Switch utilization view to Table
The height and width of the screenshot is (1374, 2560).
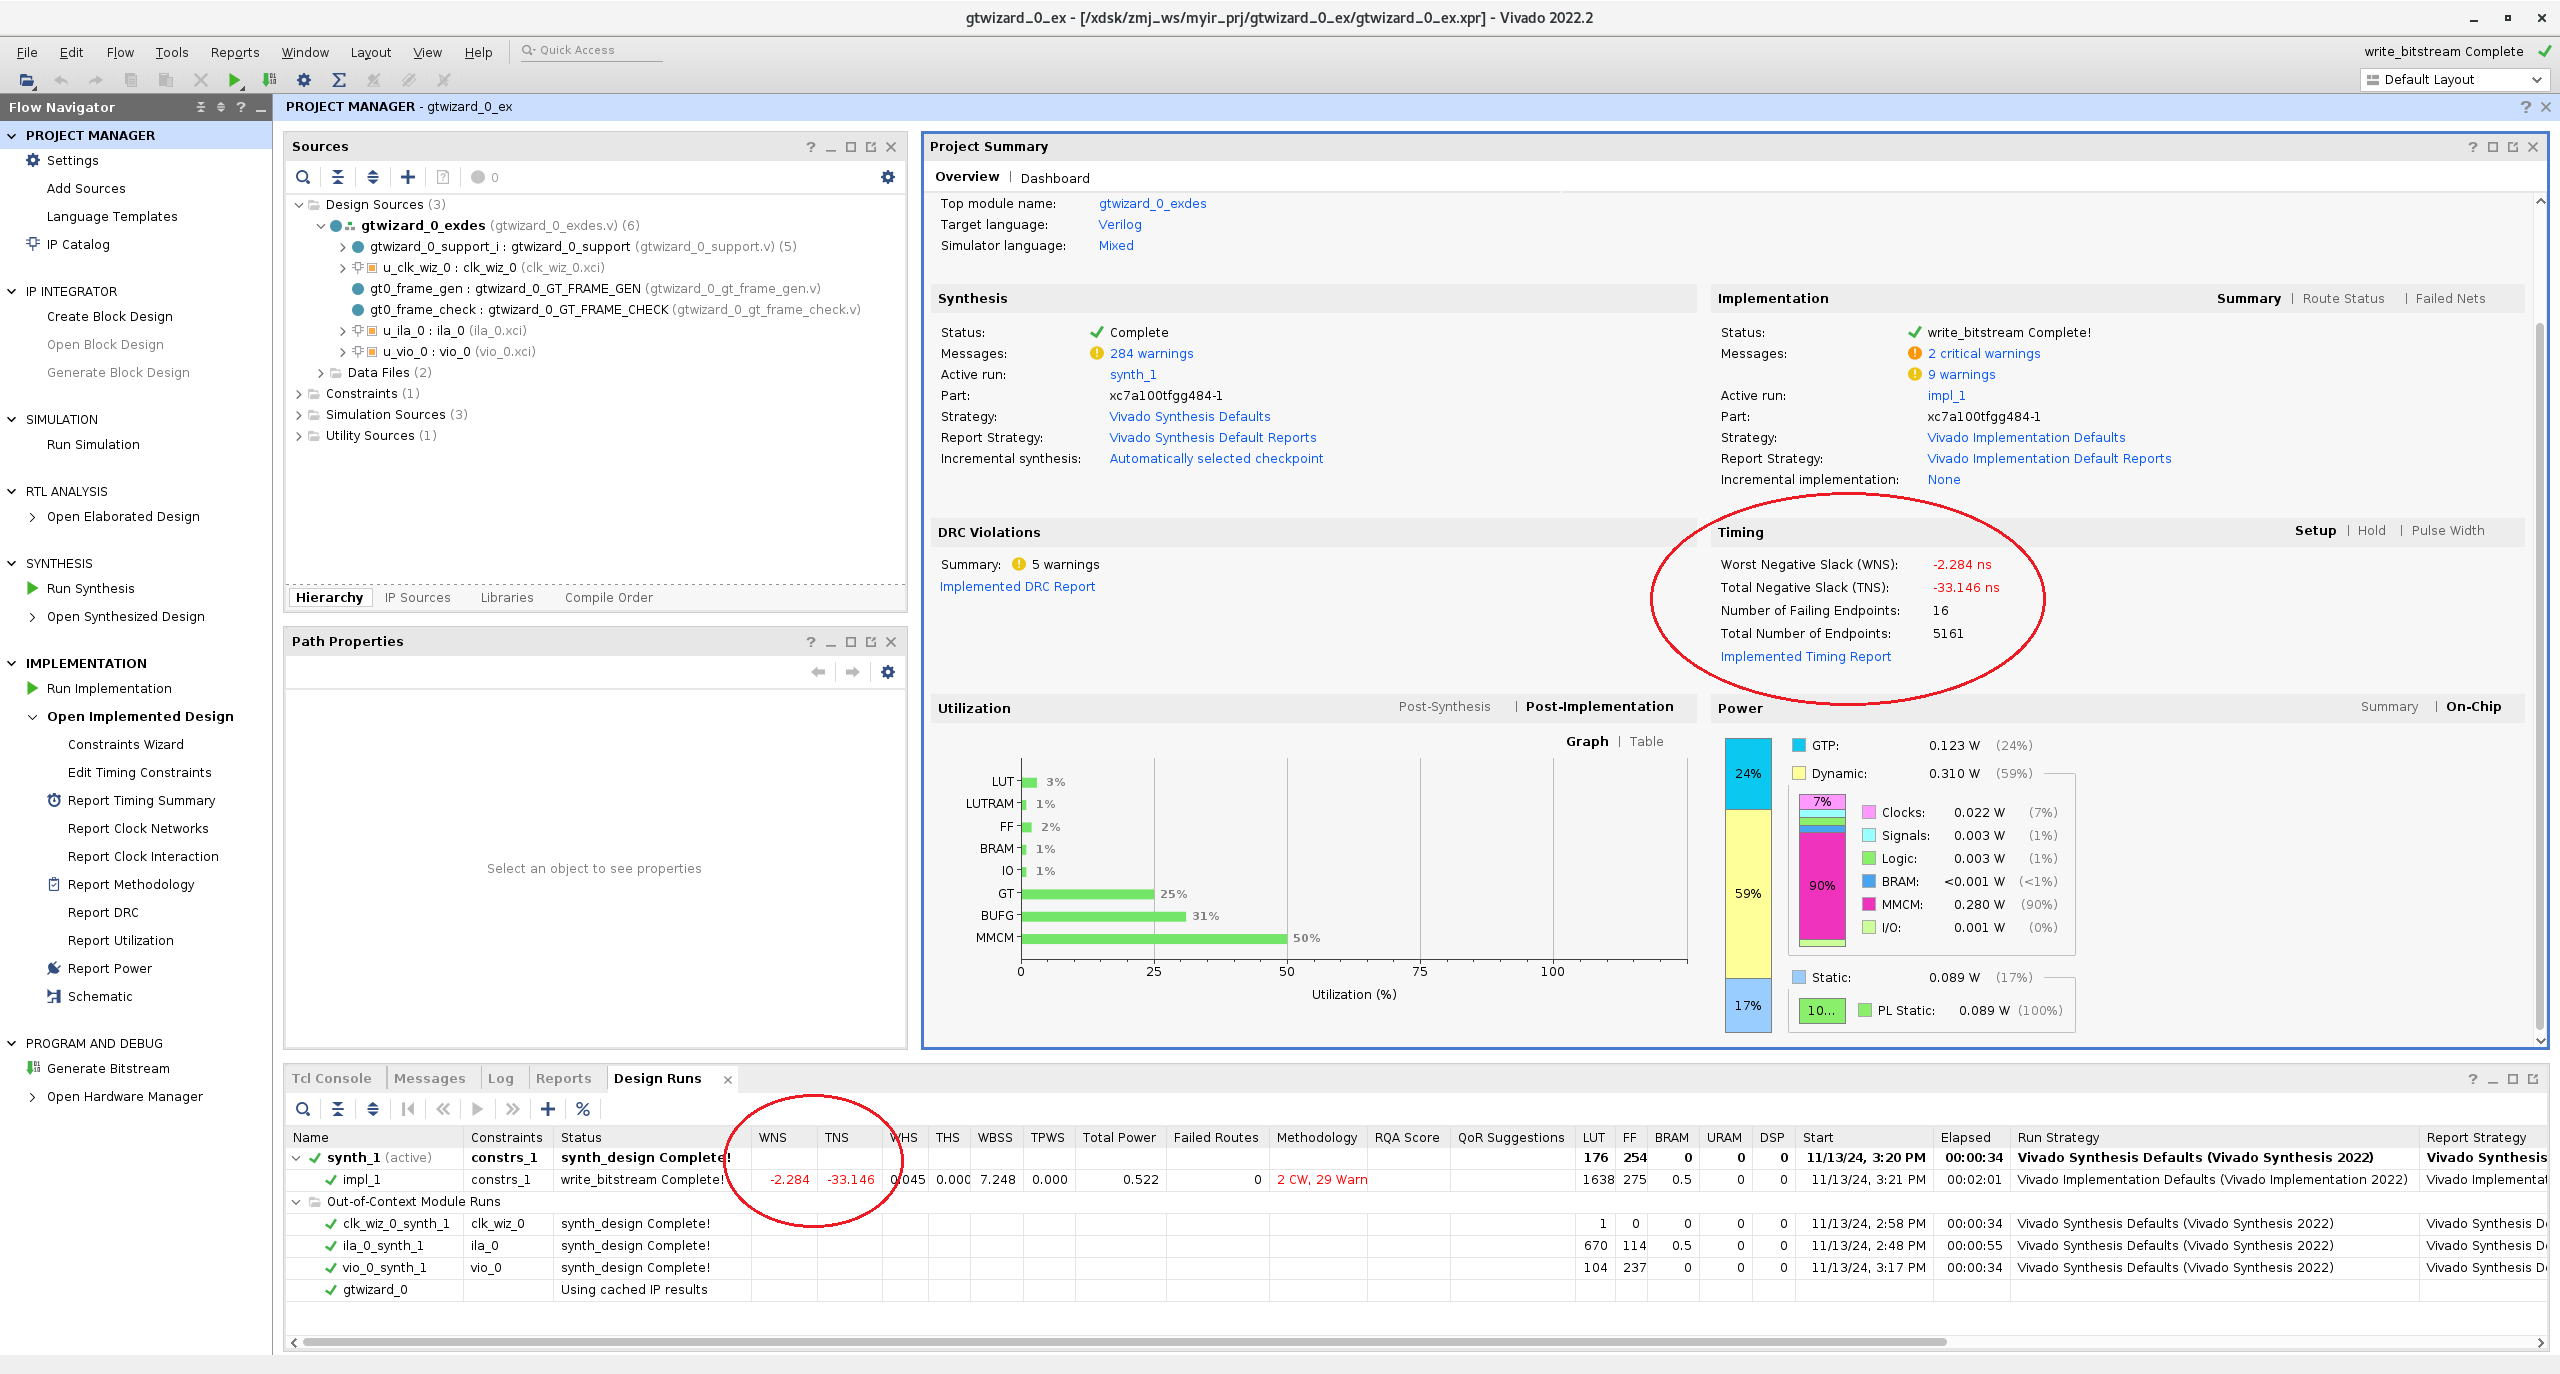coord(1646,741)
